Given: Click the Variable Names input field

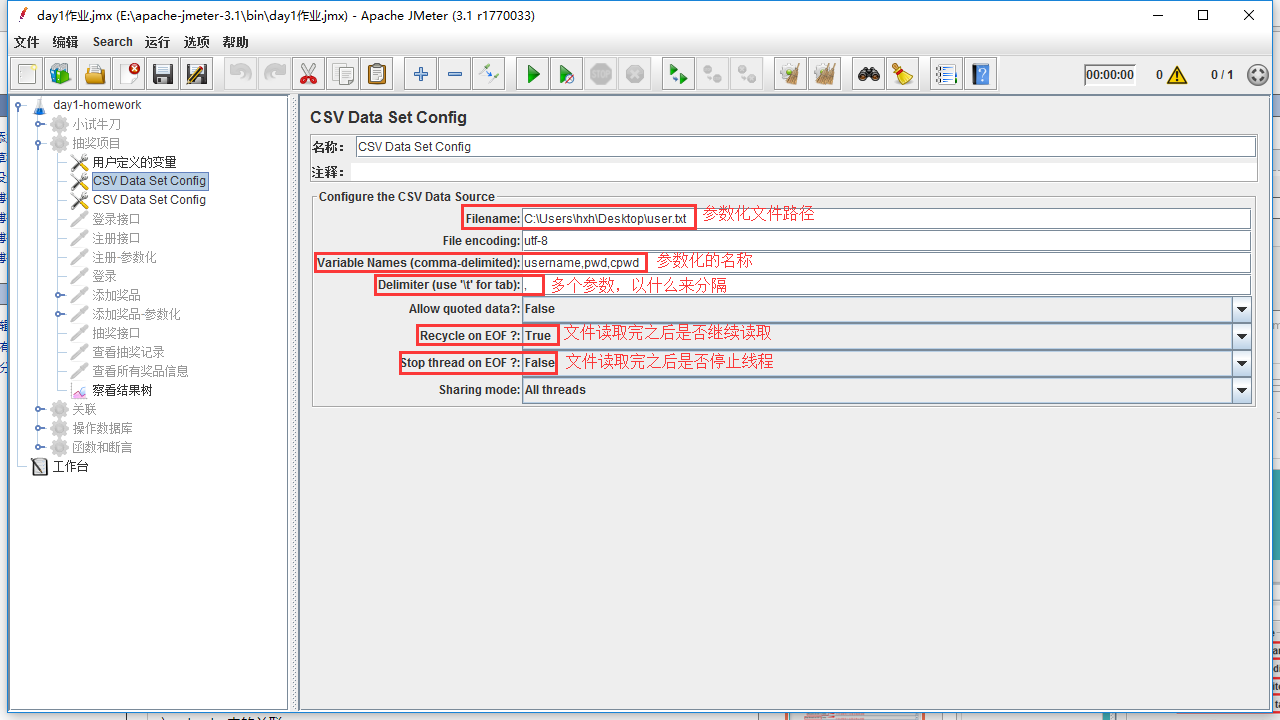Looking at the screenshot, I should tap(886, 263).
